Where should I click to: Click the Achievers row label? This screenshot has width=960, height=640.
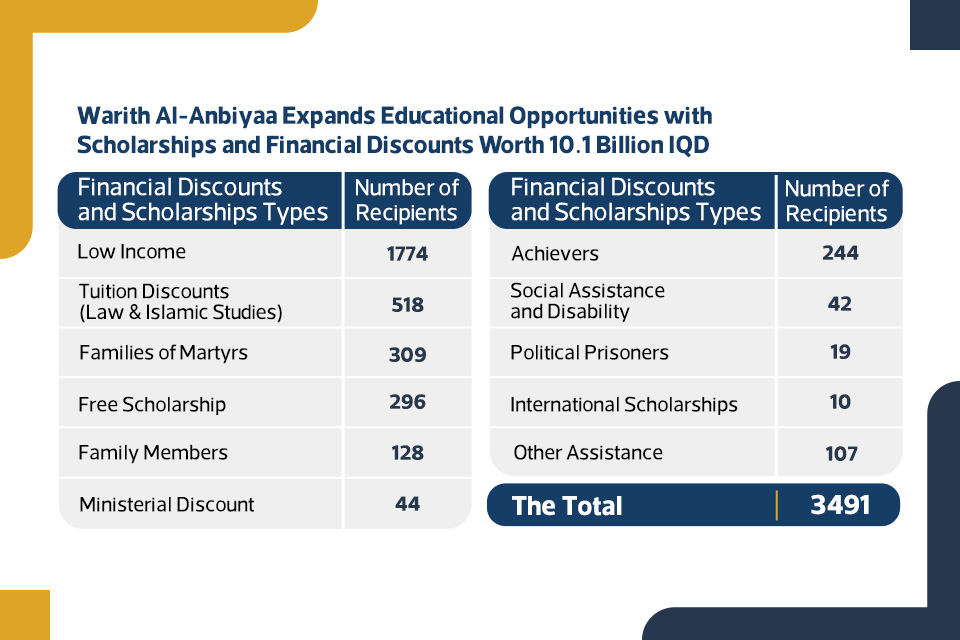point(555,254)
